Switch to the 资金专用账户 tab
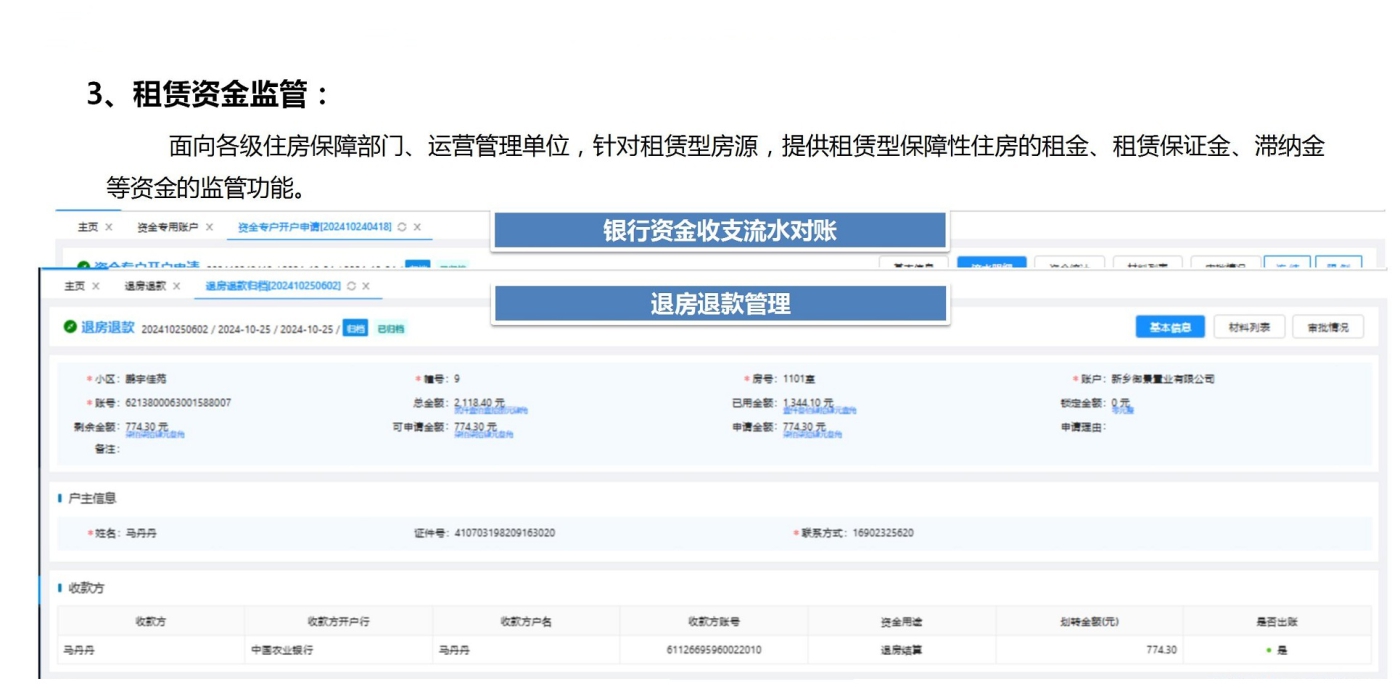Viewport: 1400px width, 700px height. click(167, 228)
